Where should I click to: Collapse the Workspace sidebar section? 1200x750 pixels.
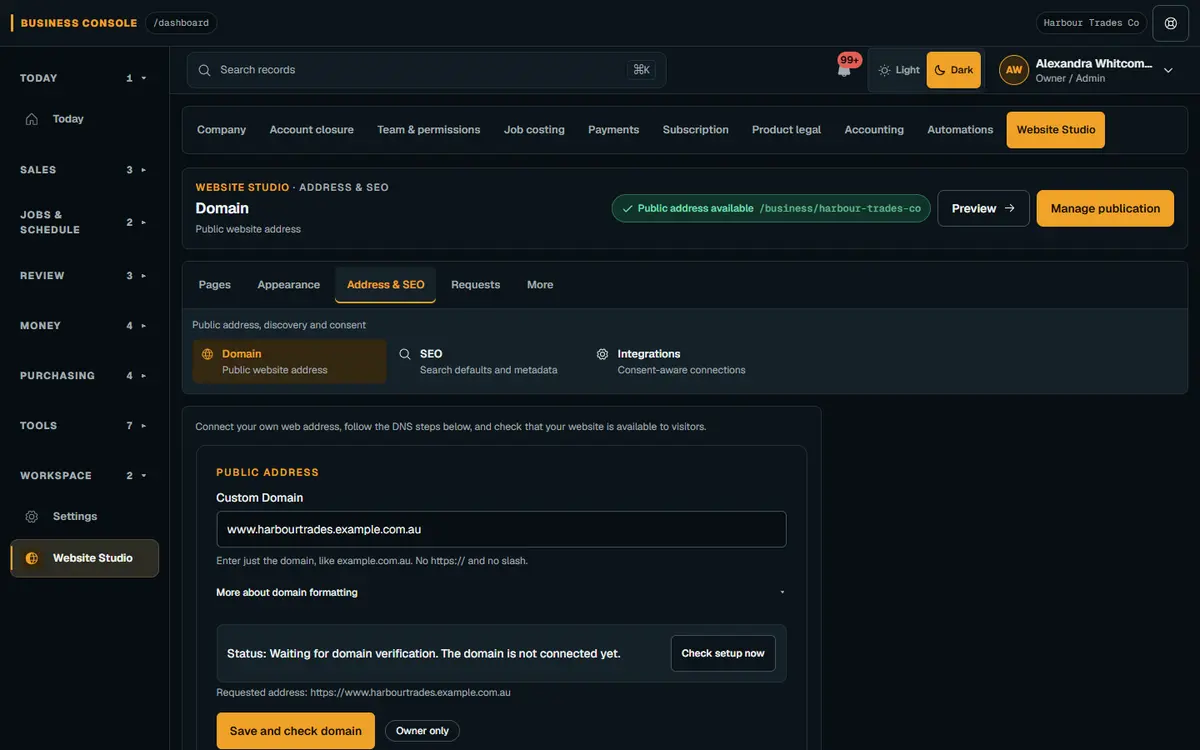coord(84,476)
